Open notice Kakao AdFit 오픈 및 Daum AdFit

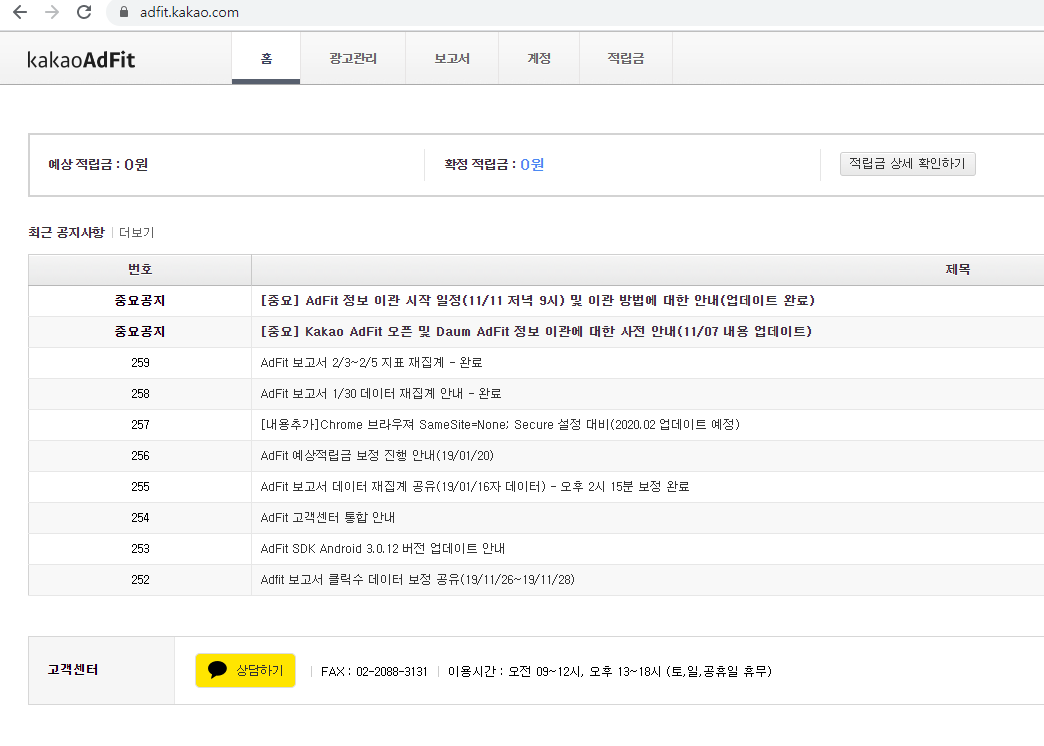pos(536,332)
